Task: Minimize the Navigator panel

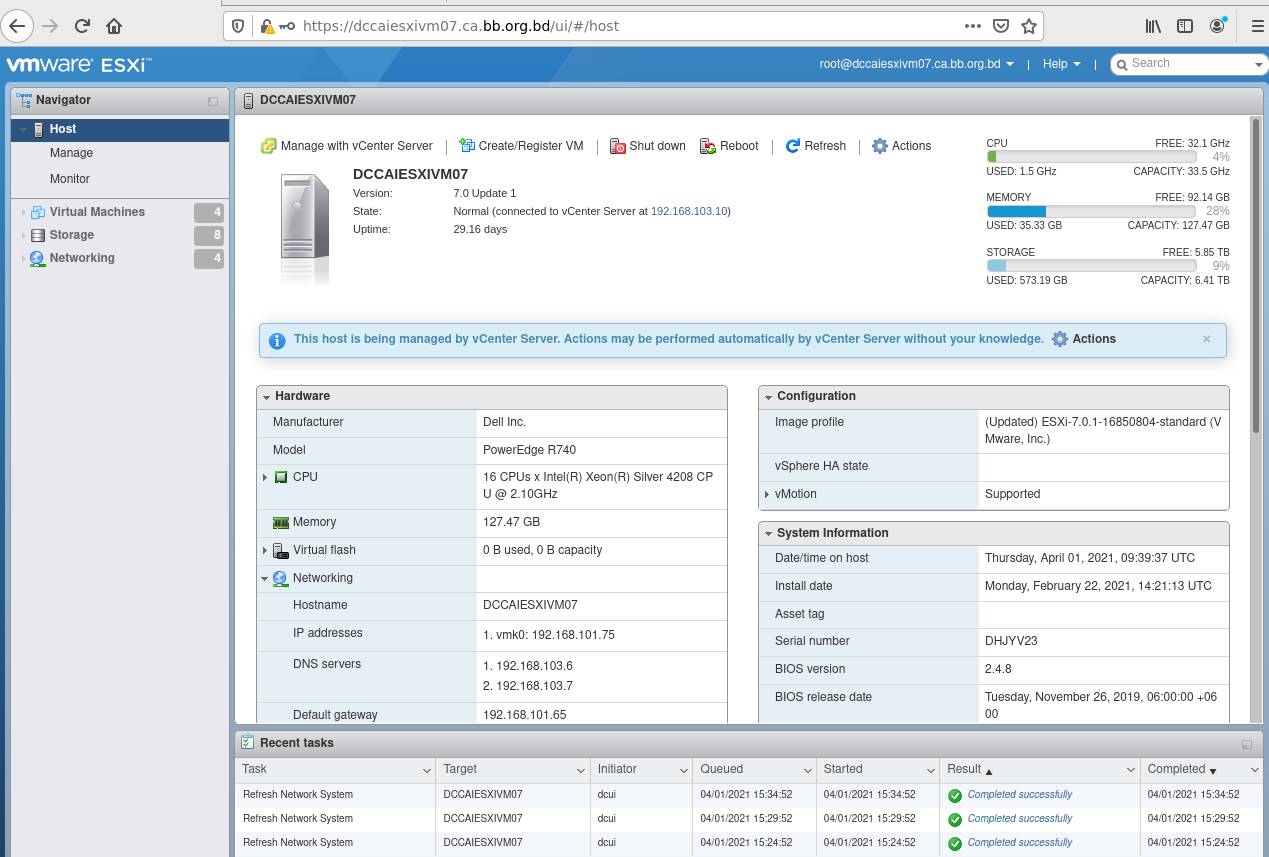Action: point(213,101)
